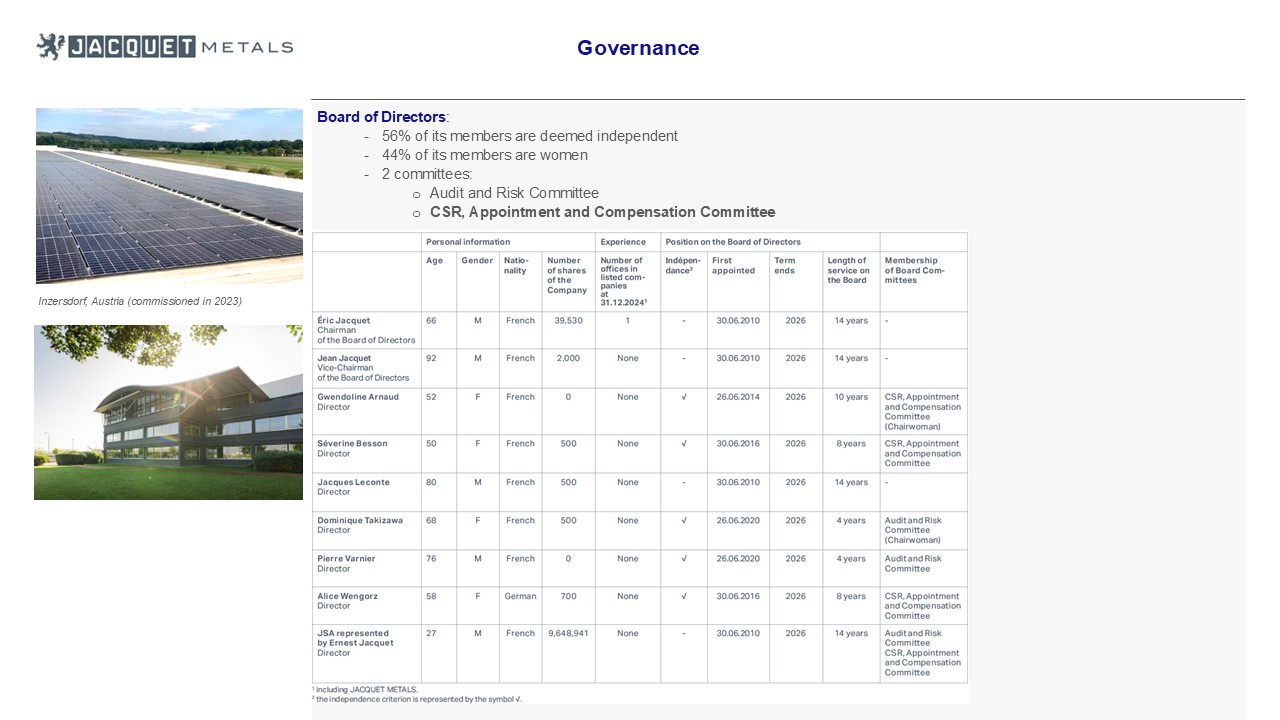Click the Experience table header
Screen dimensions: 1280x720
point(623,242)
